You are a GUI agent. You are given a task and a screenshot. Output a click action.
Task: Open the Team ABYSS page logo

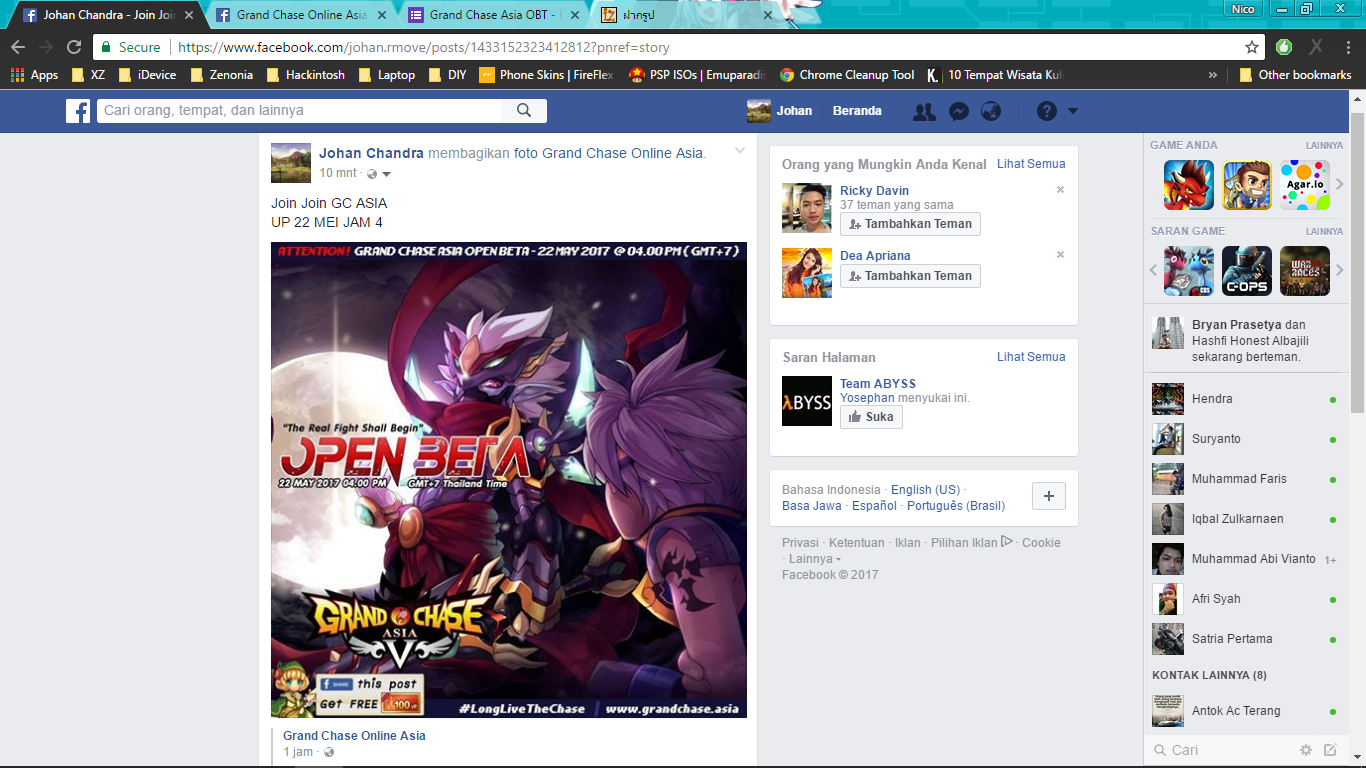click(807, 401)
